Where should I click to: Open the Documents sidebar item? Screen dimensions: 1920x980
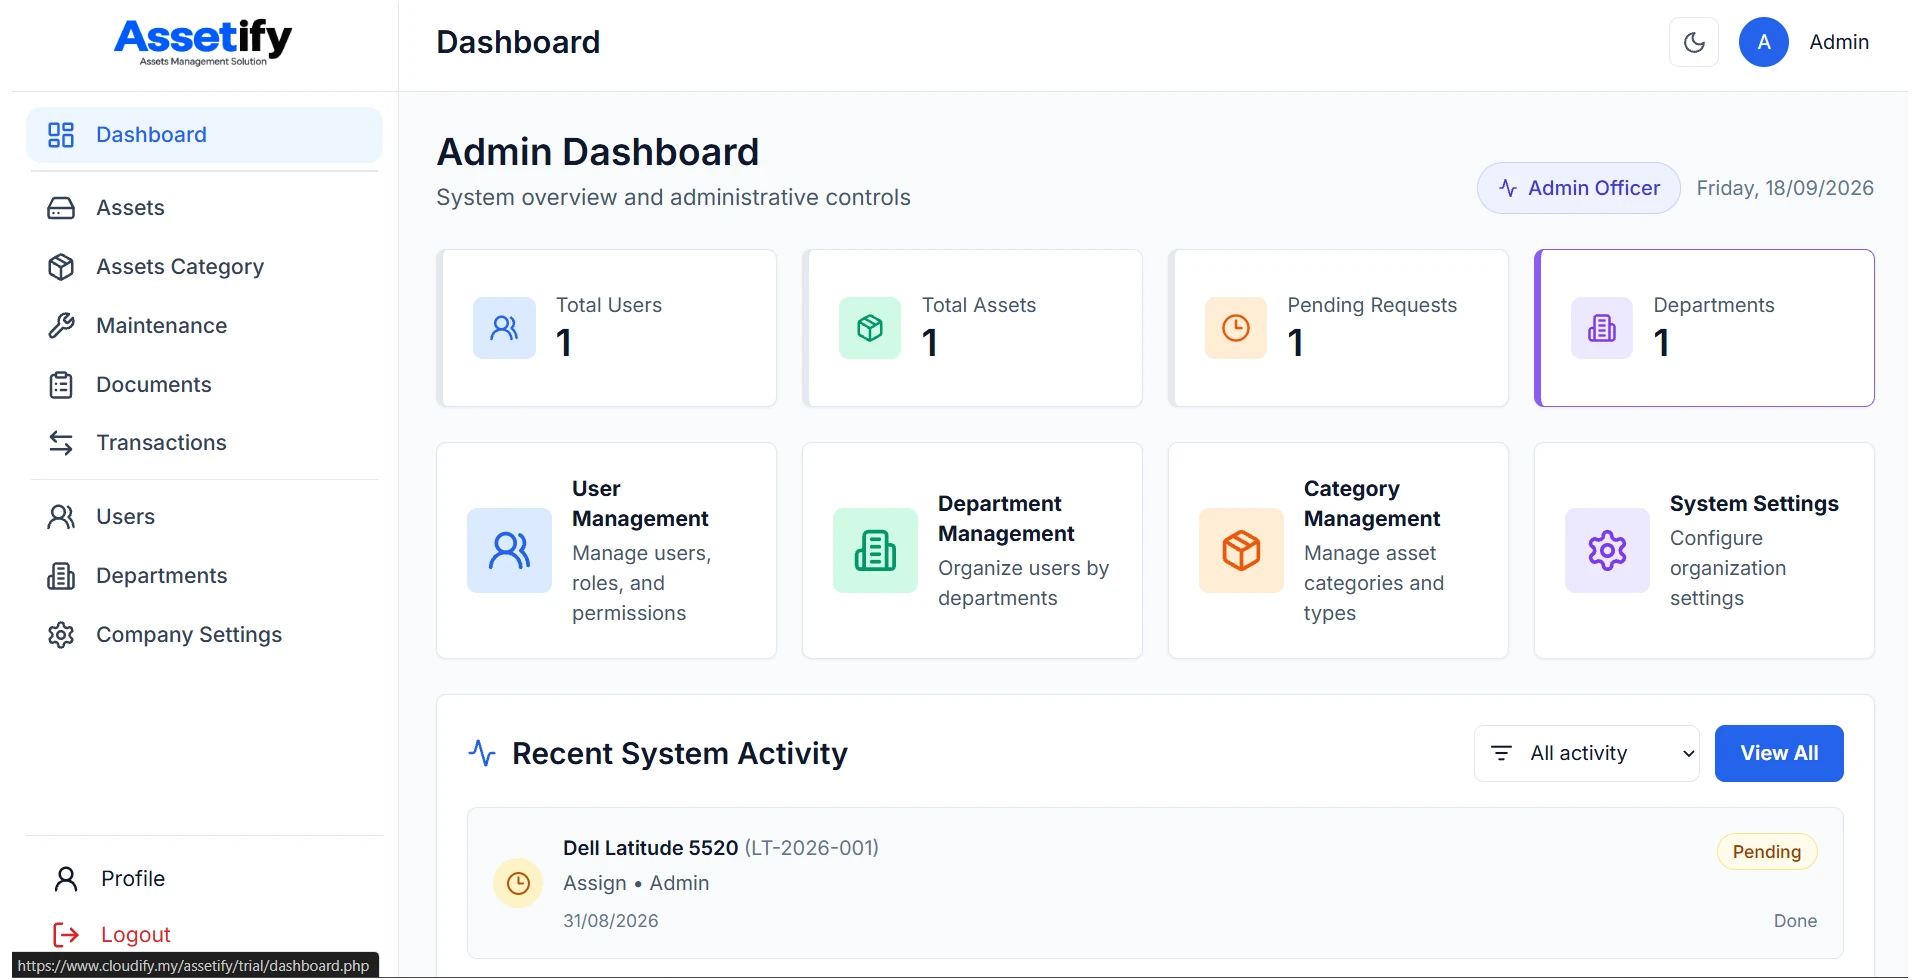click(204, 385)
